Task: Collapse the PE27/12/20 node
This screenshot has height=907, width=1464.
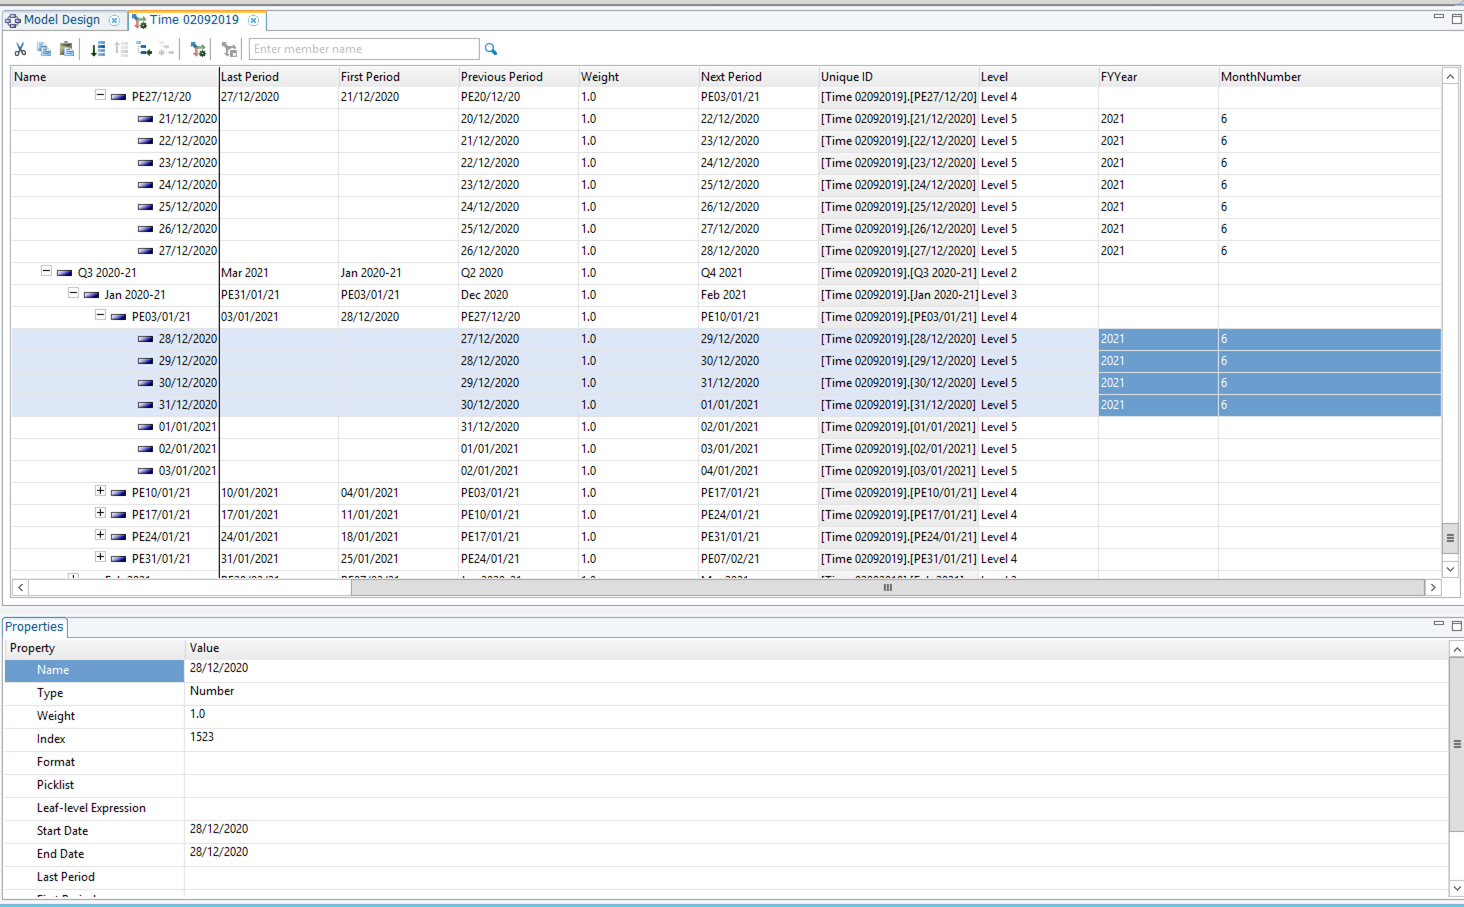Action: click(100, 95)
